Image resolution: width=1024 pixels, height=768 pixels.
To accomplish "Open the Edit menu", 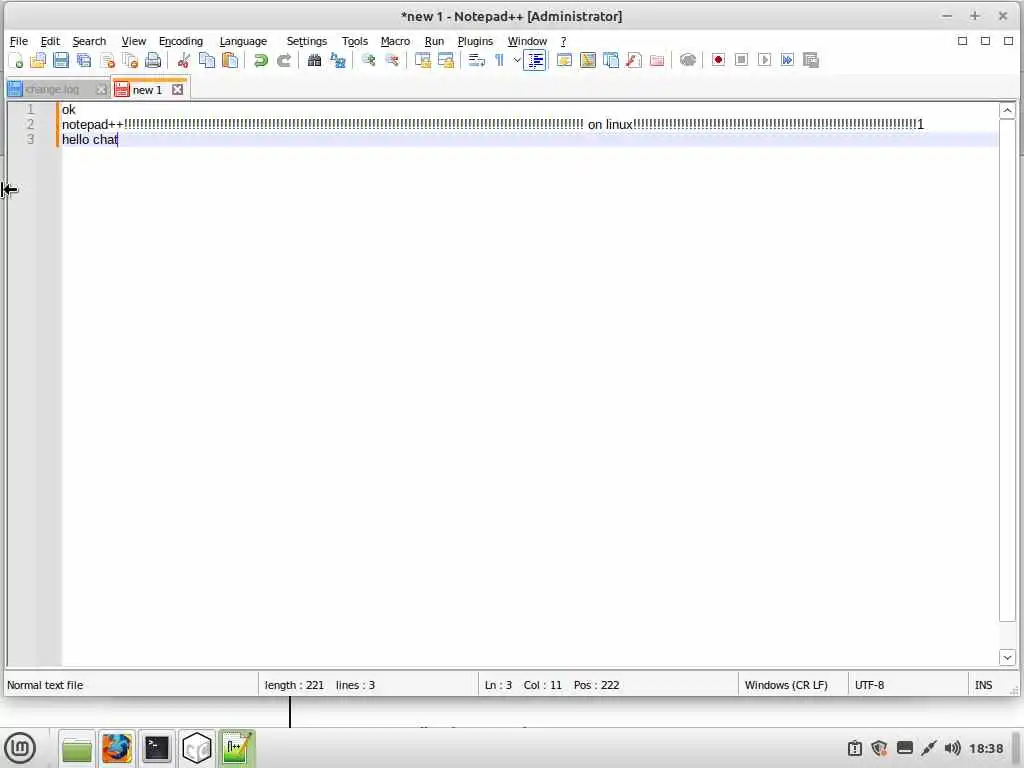I will (x=50, y=41).
